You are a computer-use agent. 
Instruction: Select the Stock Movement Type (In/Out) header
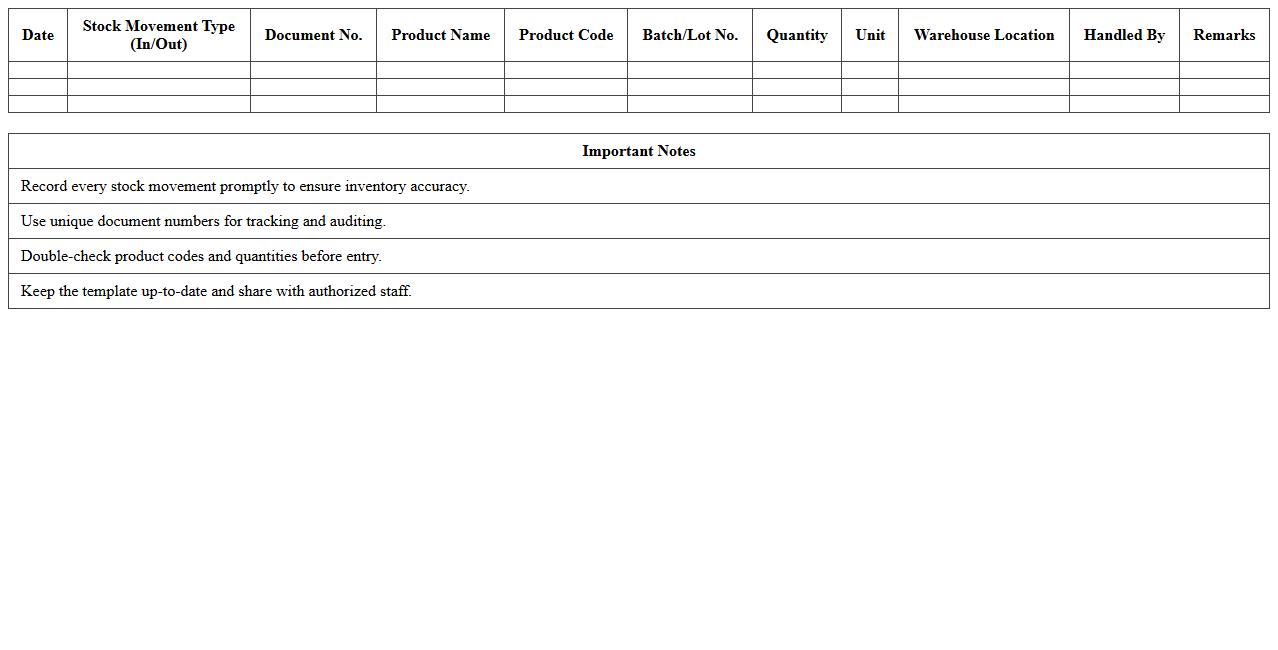coord(159,35)
